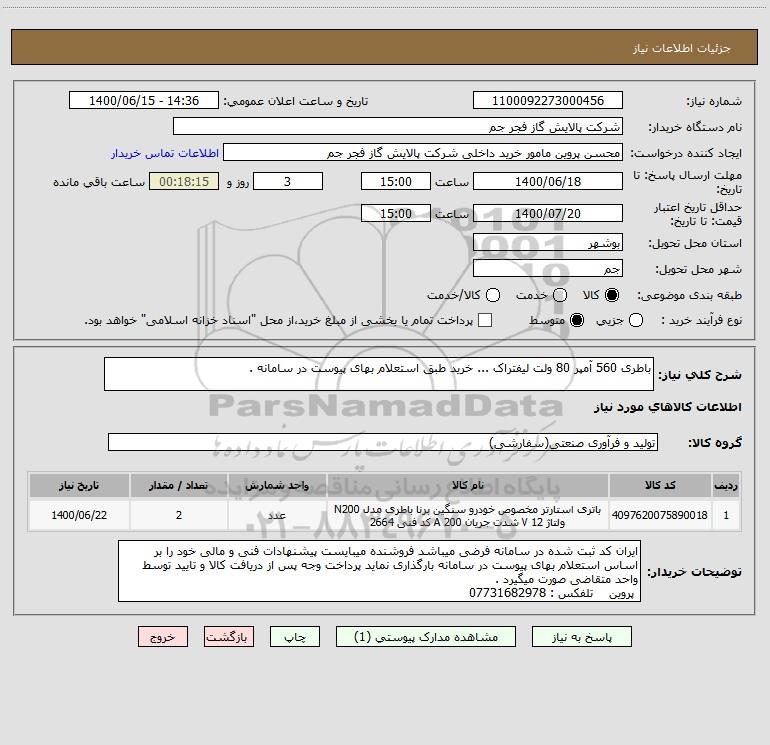Image resolution: width=770 pixels, height=745 pixels.
Task: Click the buyer organization name field
Action: pos(398,127)
